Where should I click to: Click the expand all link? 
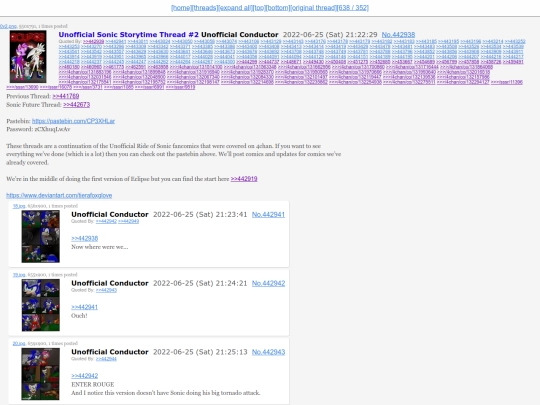(235, 8)
